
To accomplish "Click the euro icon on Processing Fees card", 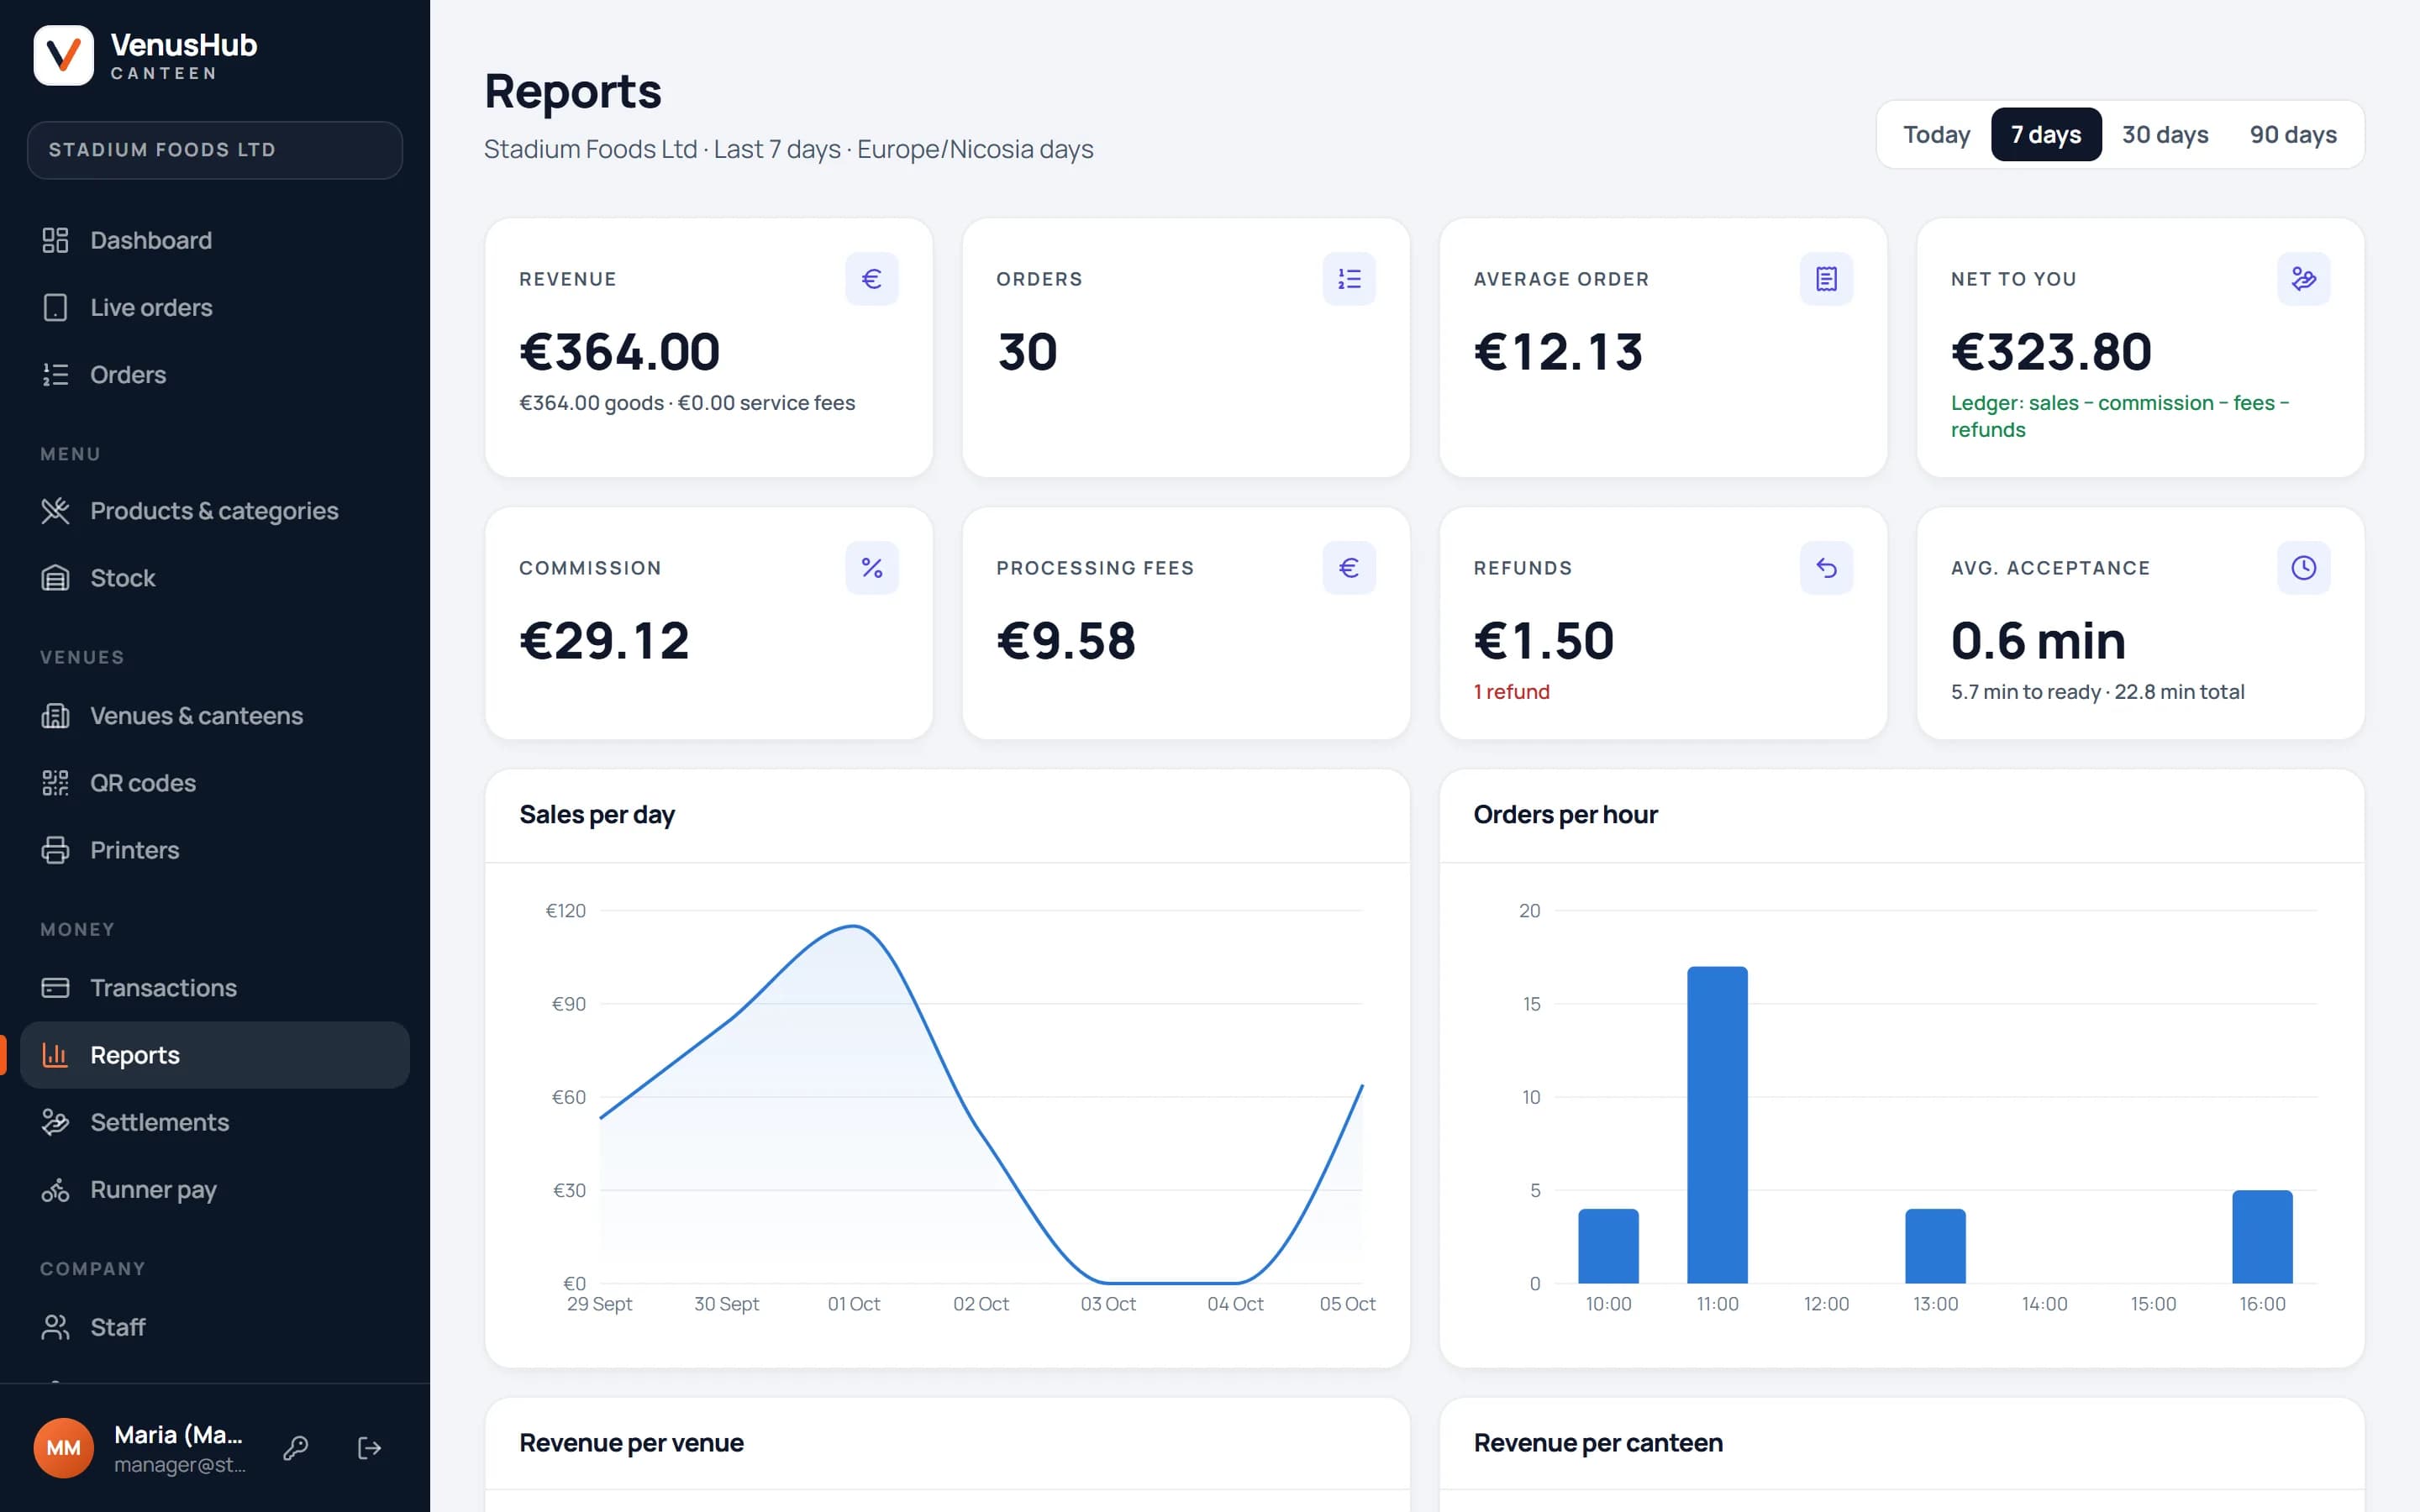I will 1349,568.
